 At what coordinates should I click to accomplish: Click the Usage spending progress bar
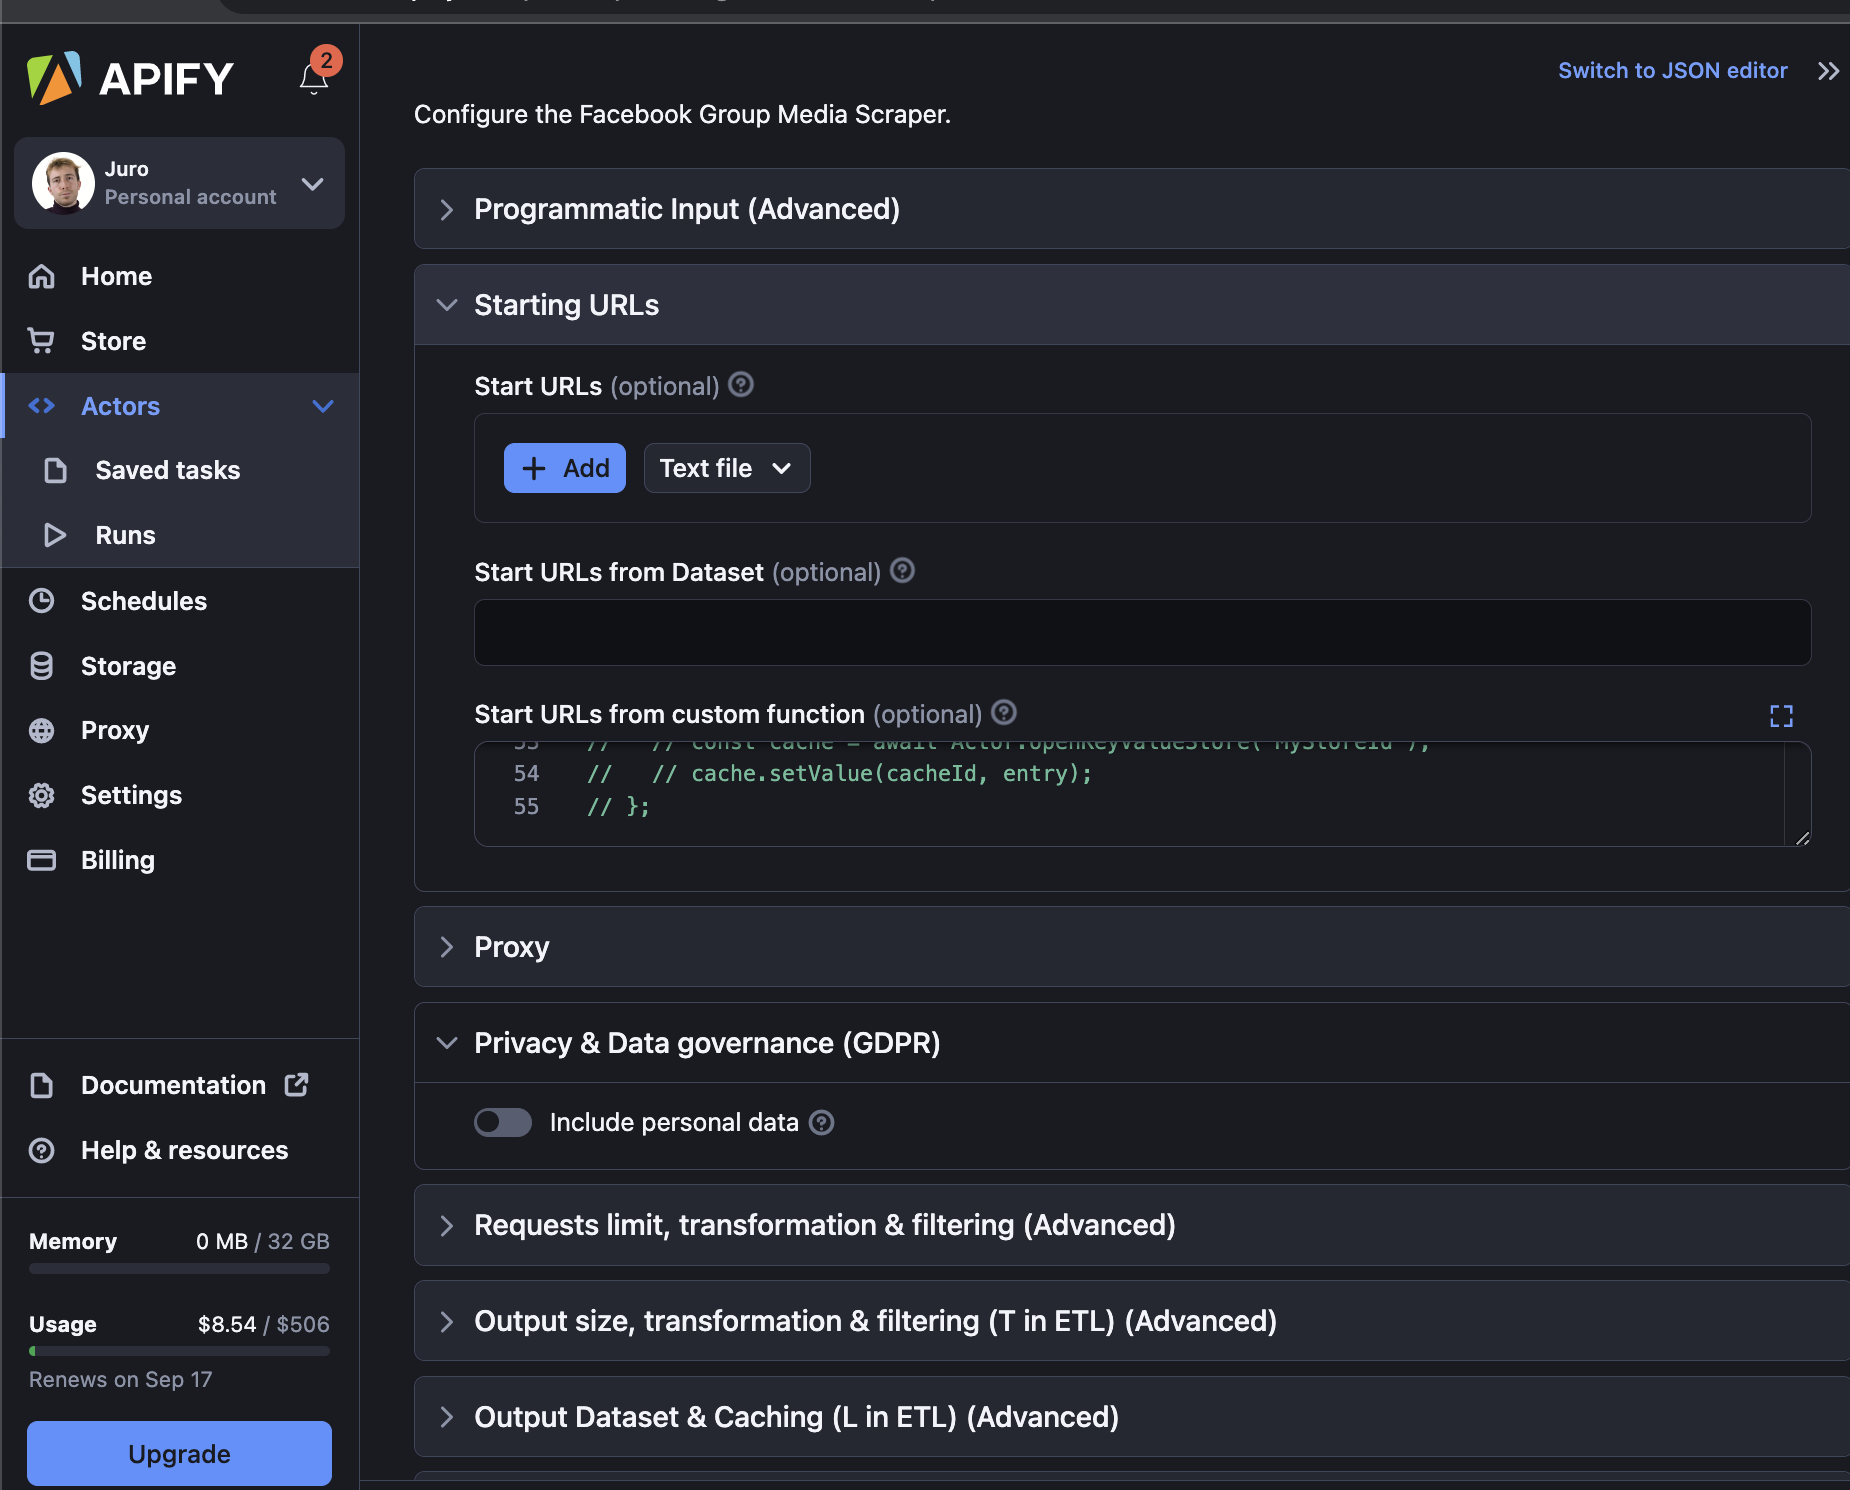pyautogui.click(x=179, y=1351)
